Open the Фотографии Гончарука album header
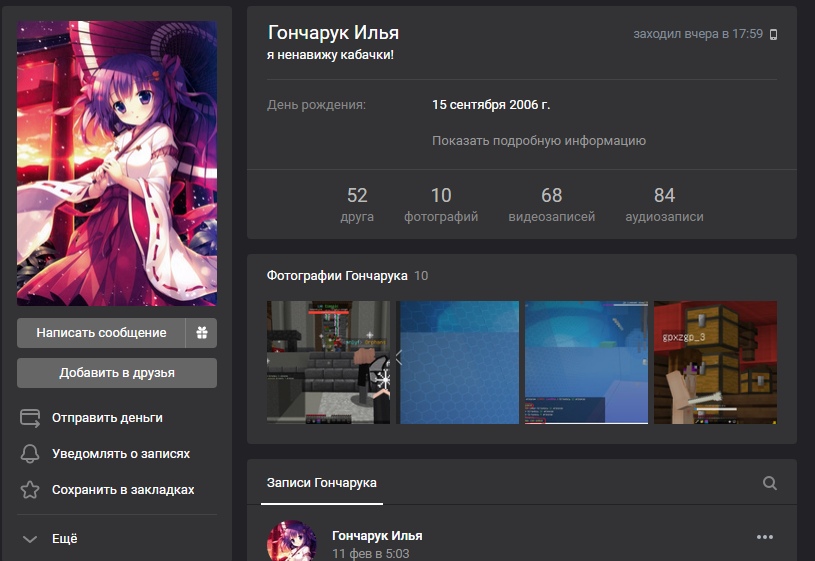 point(336,275)
